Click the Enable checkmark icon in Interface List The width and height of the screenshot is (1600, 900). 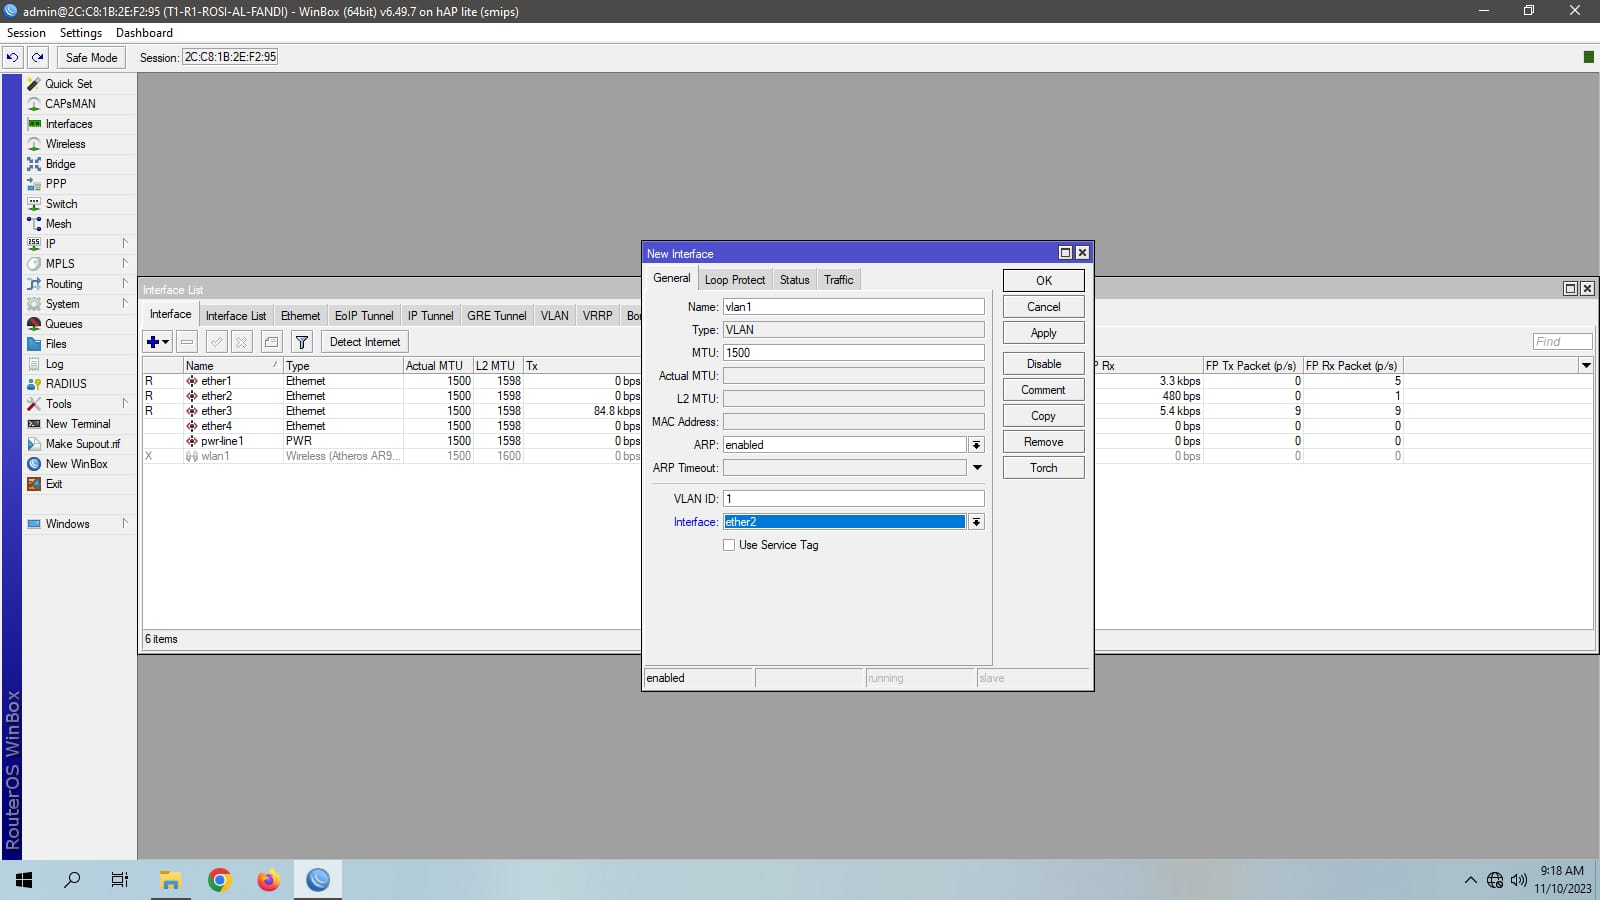[x=216, y=342]
